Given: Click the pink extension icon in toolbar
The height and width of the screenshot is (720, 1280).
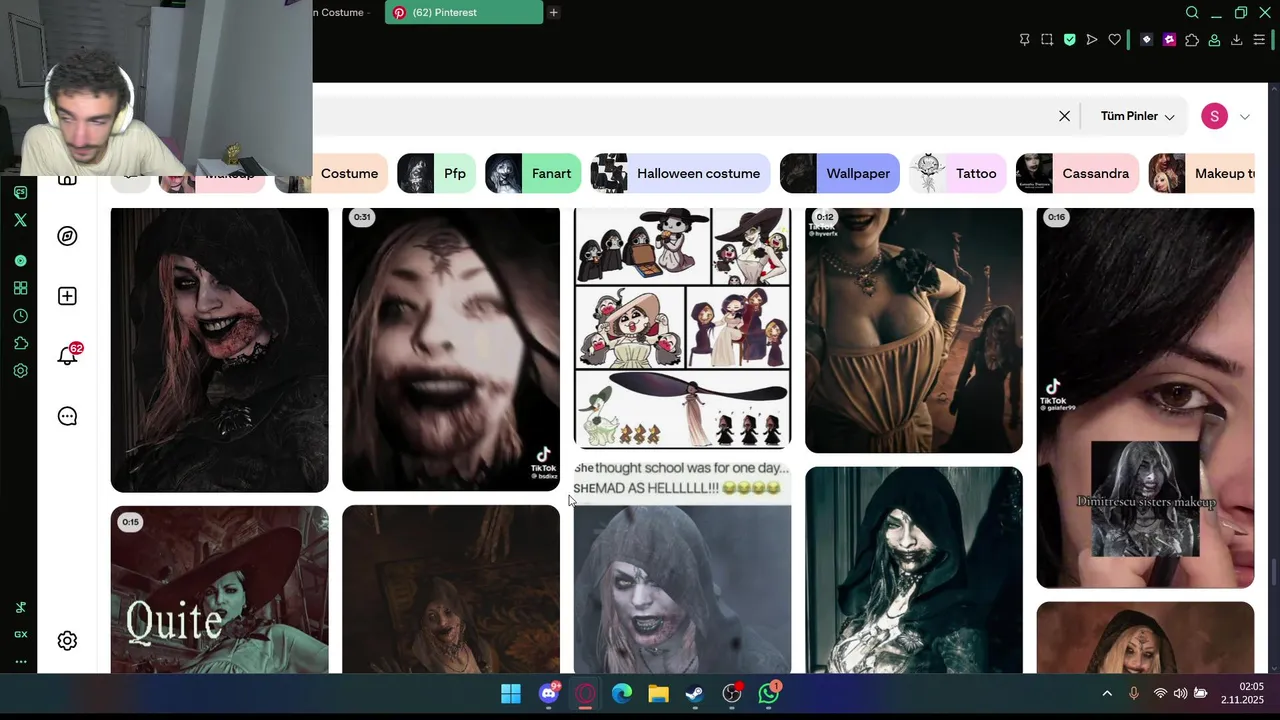Looking at the screenshot, I should pyautogui.click(x=1169, y=40).
